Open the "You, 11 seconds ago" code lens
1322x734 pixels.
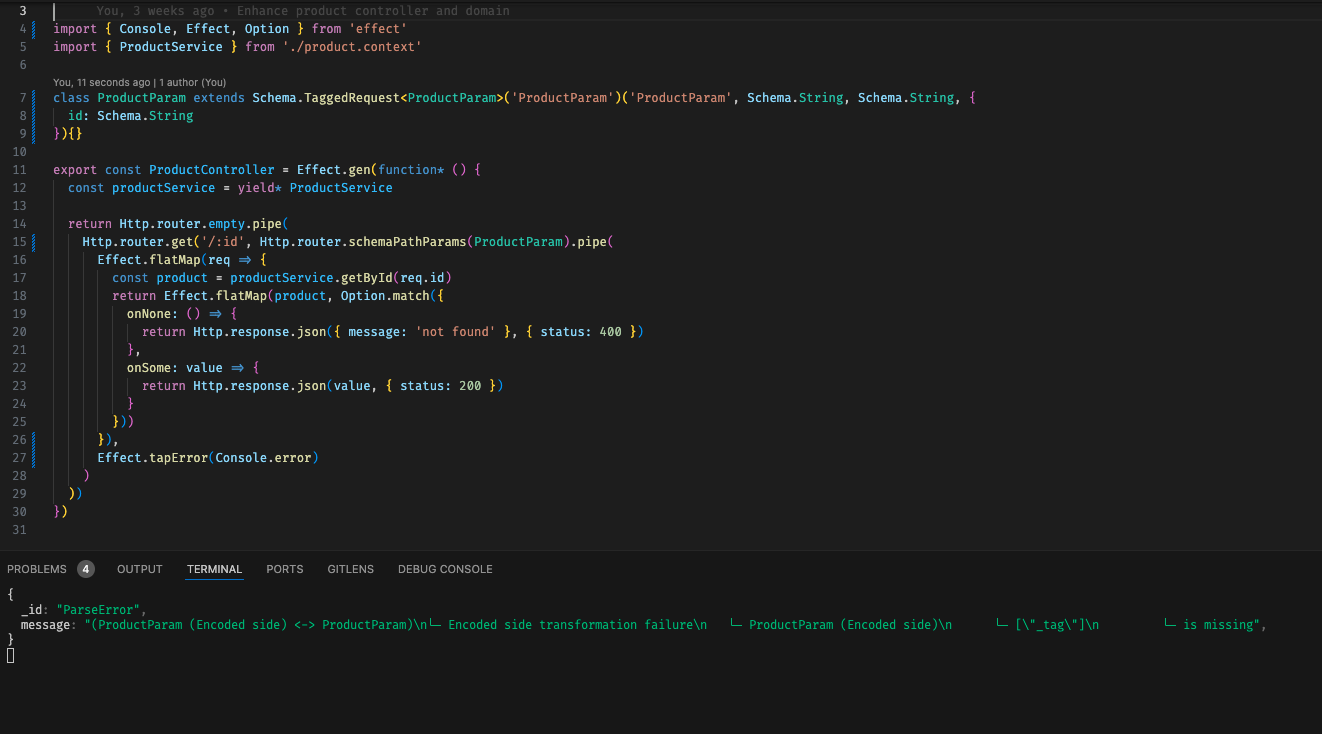[102, 82]
